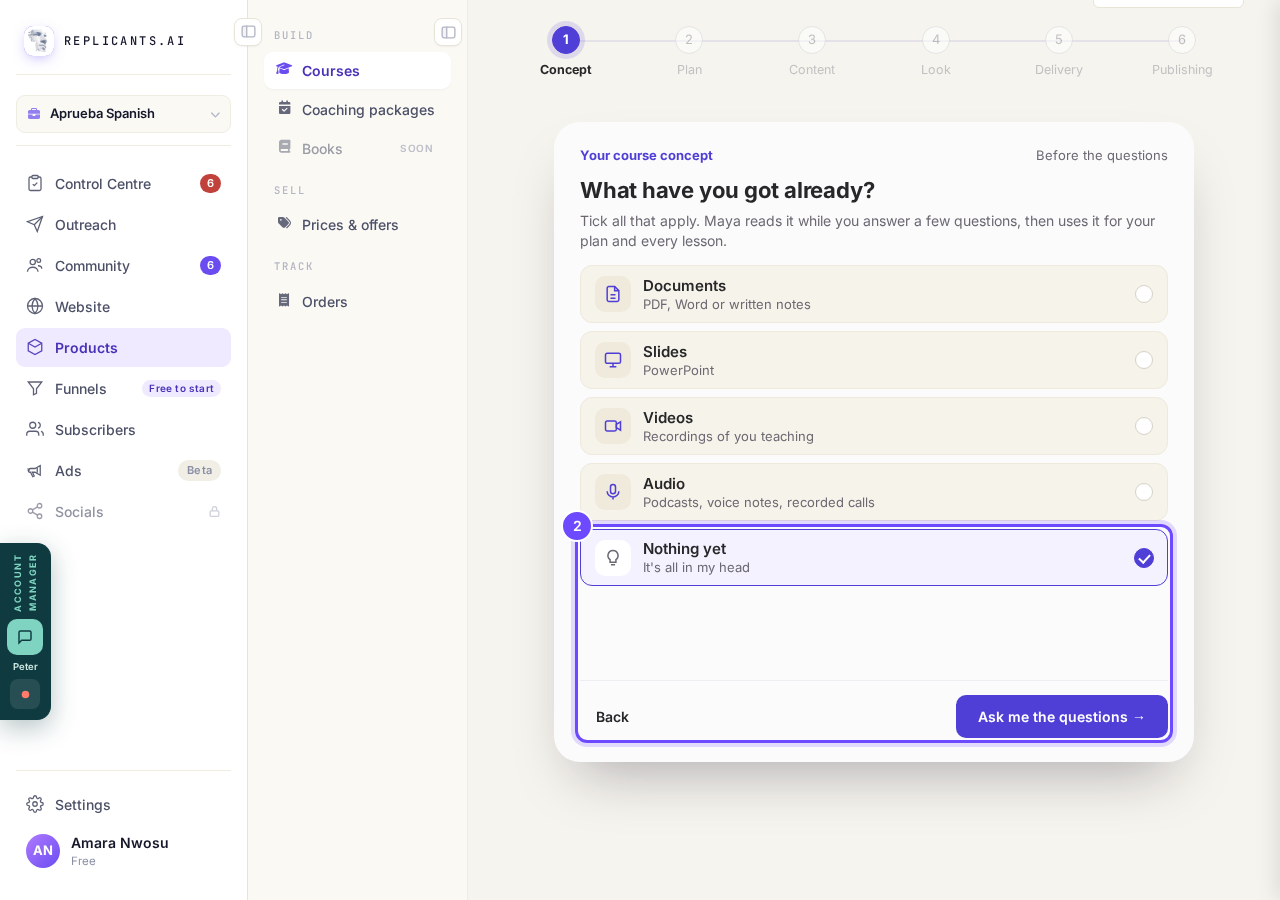Go to the Products section

123,347
